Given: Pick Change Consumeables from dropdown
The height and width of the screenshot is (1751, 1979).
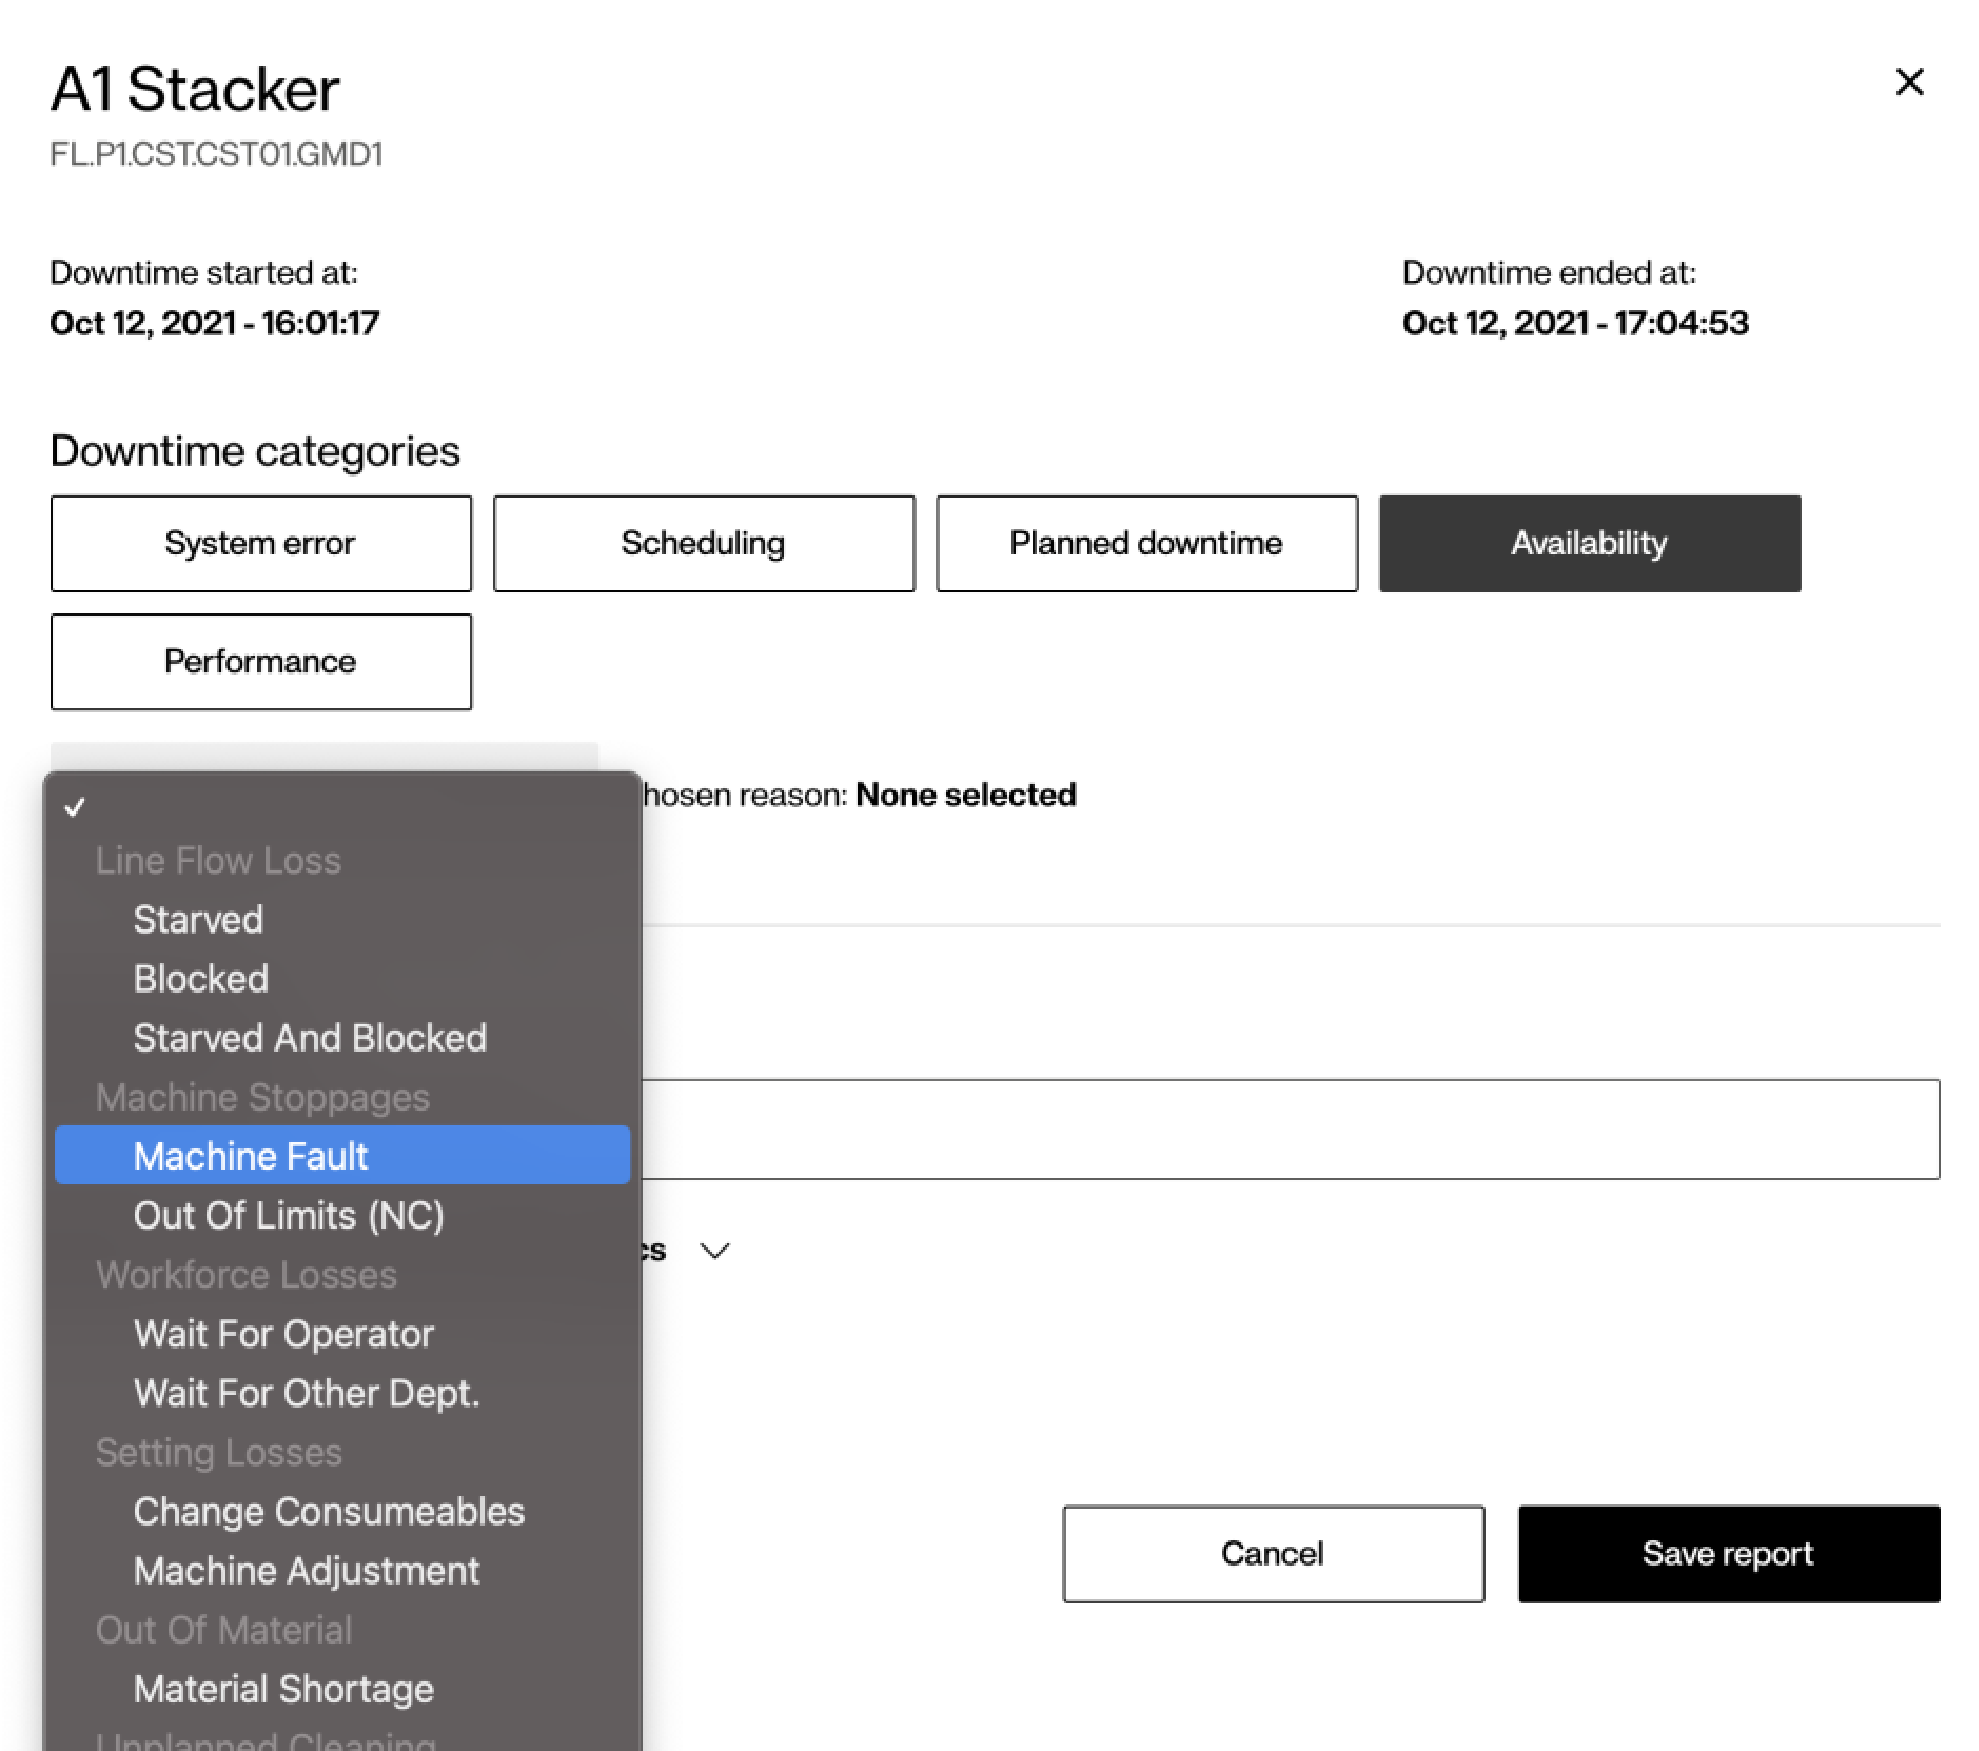Looking at the screenshot, I should click(329, 1511).
